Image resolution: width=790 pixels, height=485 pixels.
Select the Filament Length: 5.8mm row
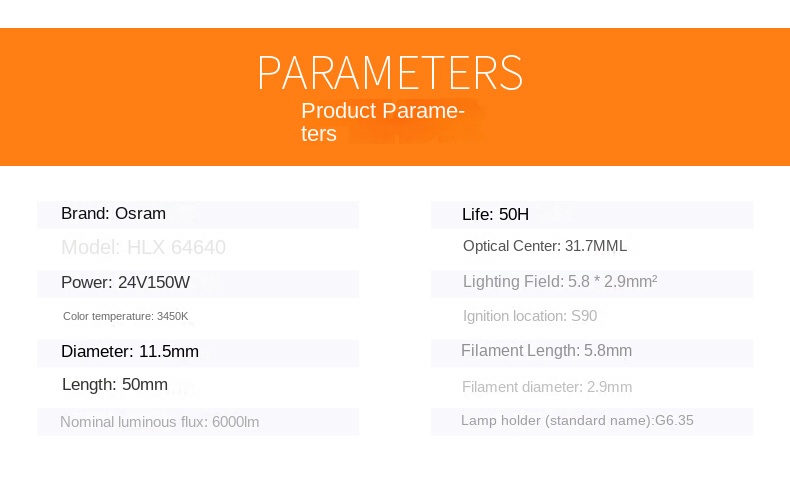click(x=546, y=351)
